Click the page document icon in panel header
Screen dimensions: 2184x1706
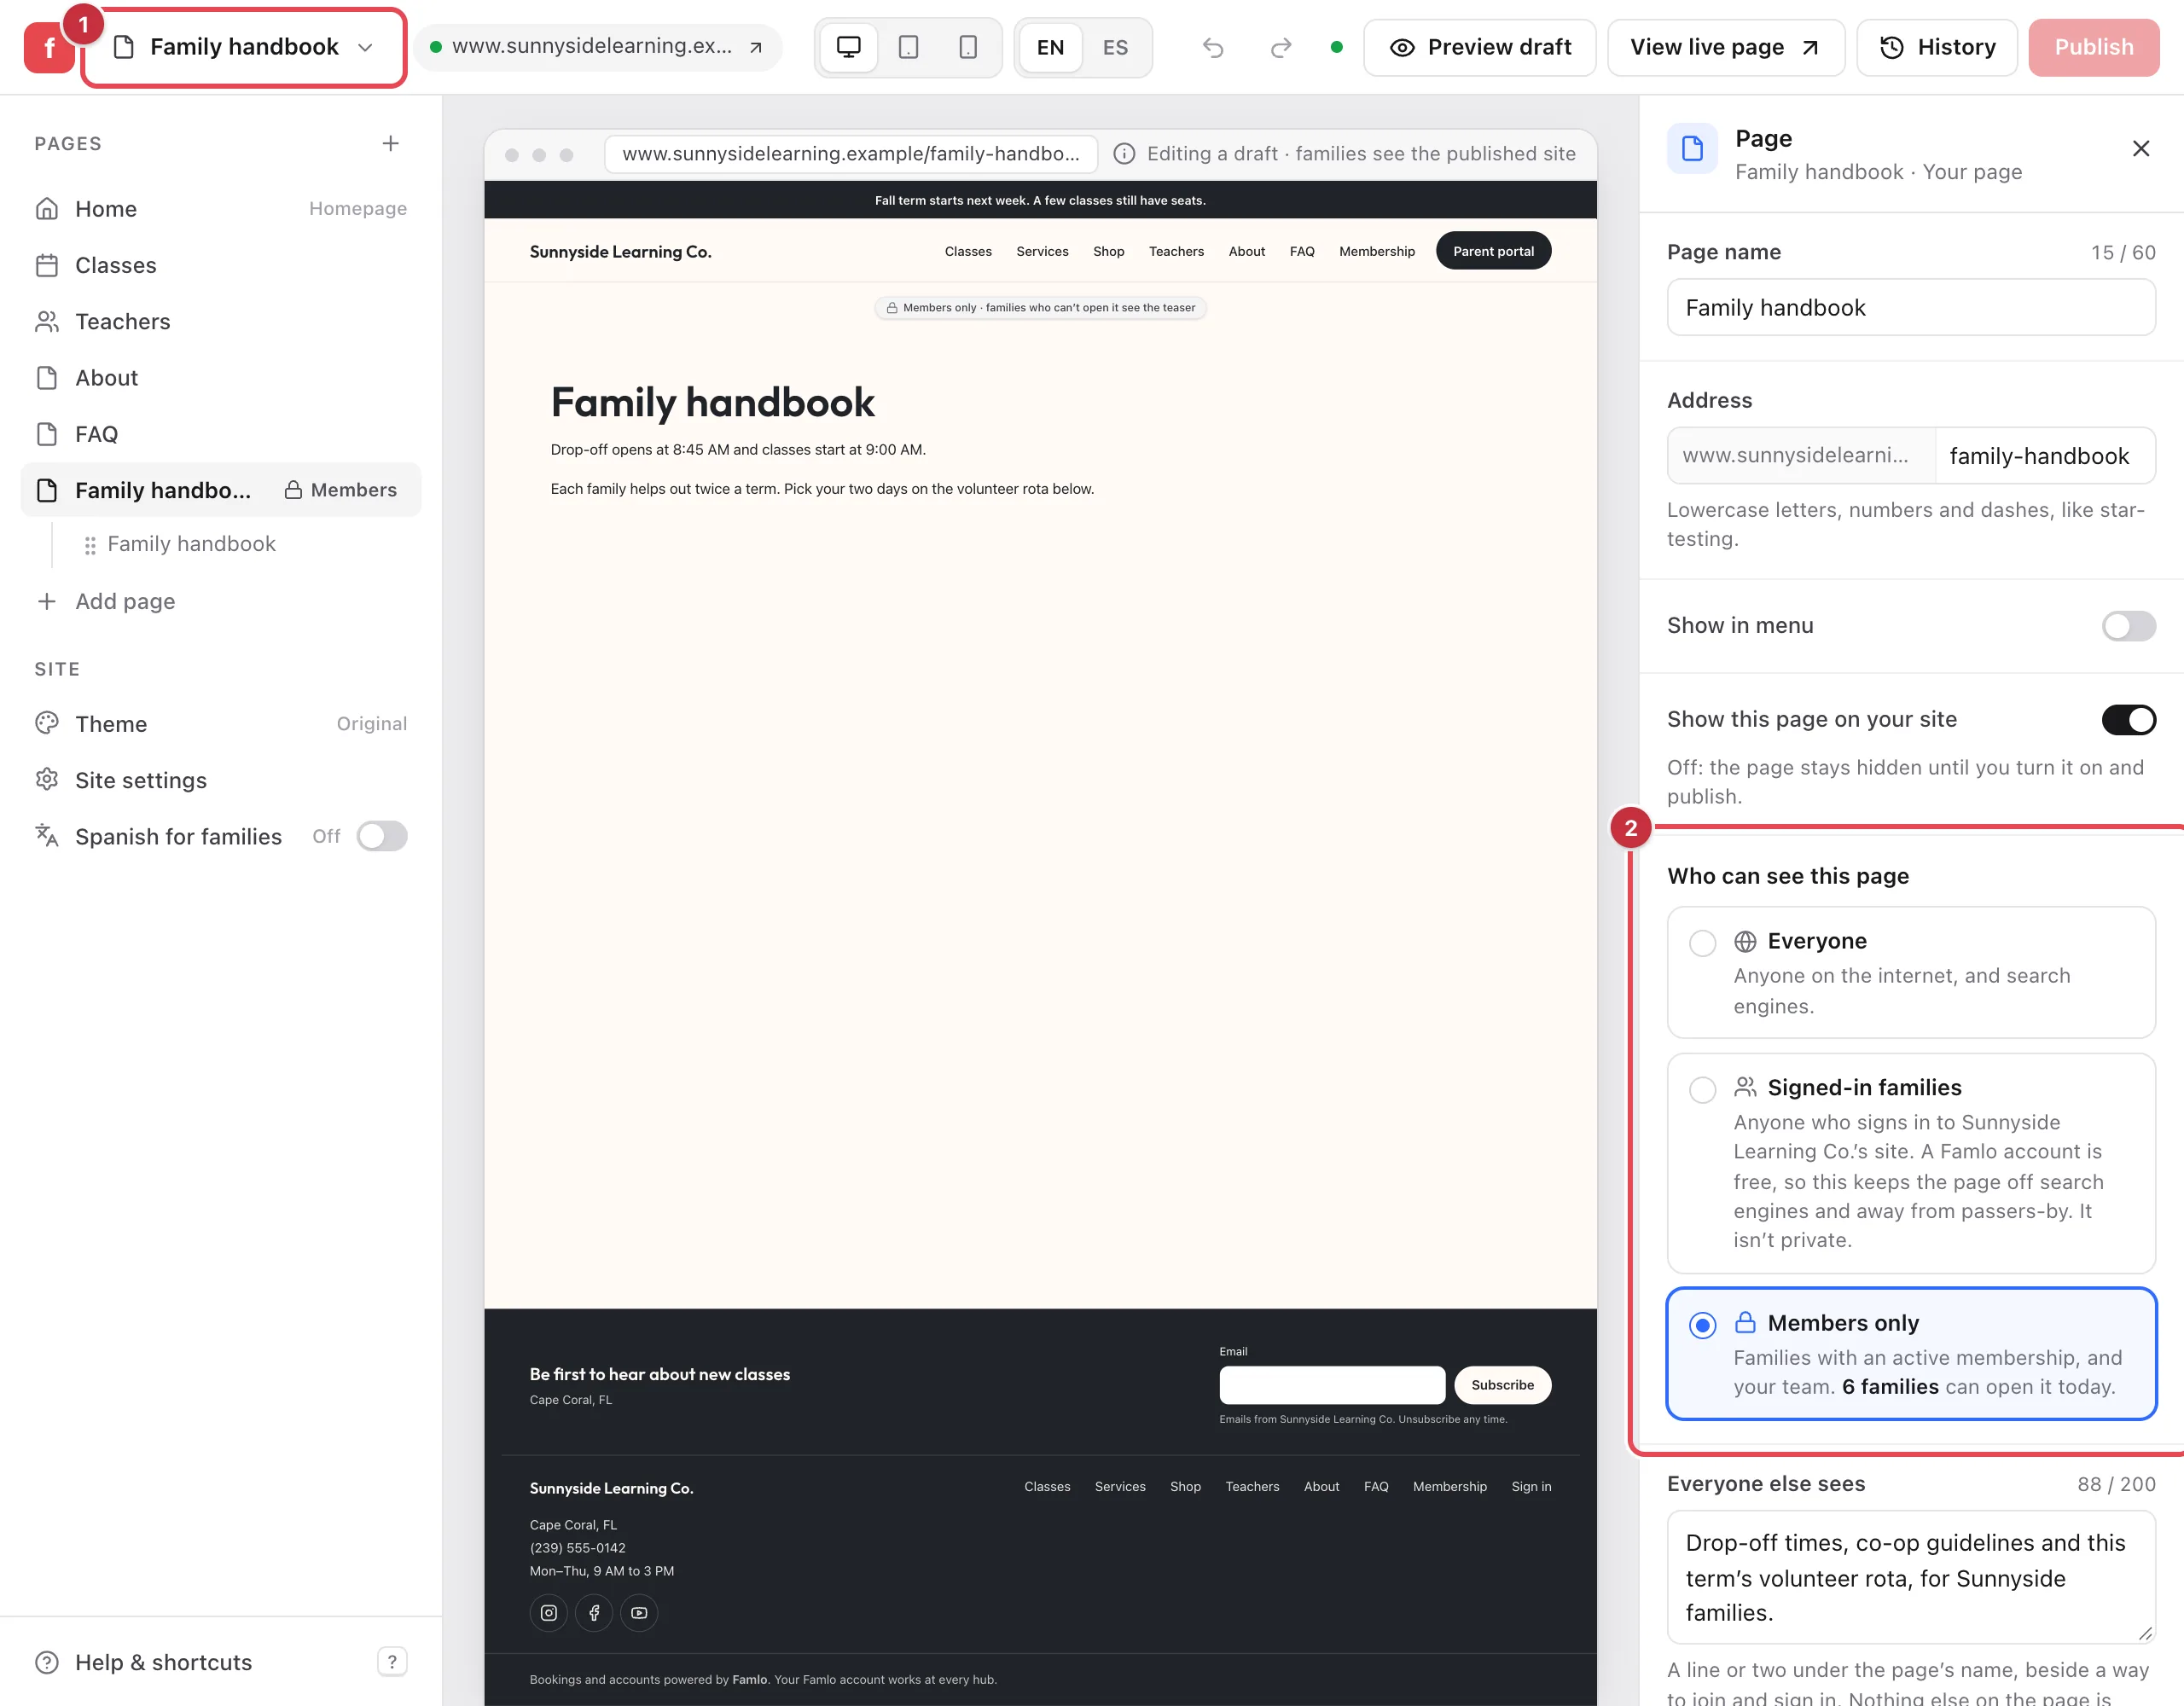[1692, 149]
